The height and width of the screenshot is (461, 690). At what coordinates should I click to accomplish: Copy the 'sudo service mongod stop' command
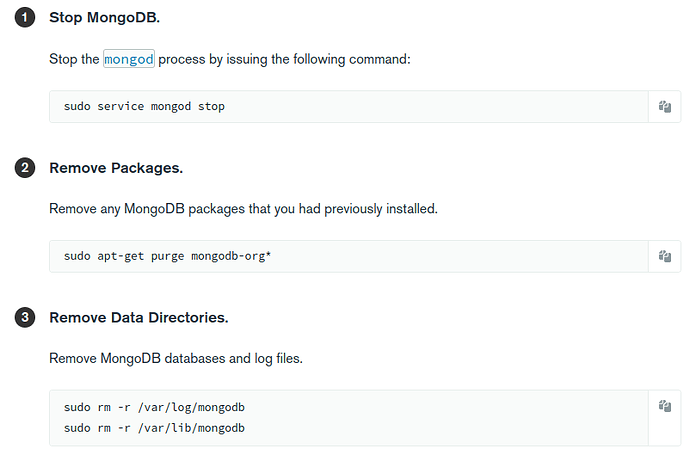(664, 107)
